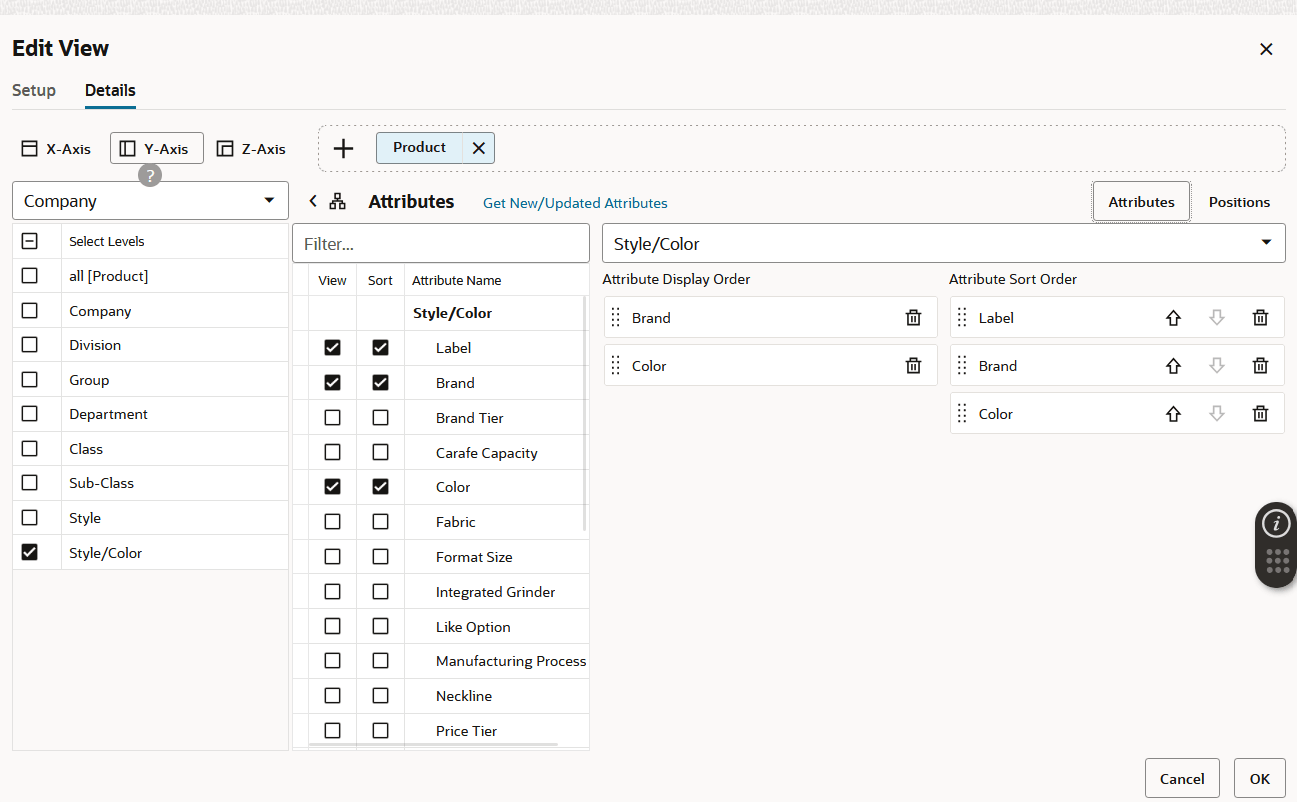The width and height of the screenshot is (1297, 802).
Task: Open the hierarchy tree icon beside Attributes
Action: tap(337, 201)
